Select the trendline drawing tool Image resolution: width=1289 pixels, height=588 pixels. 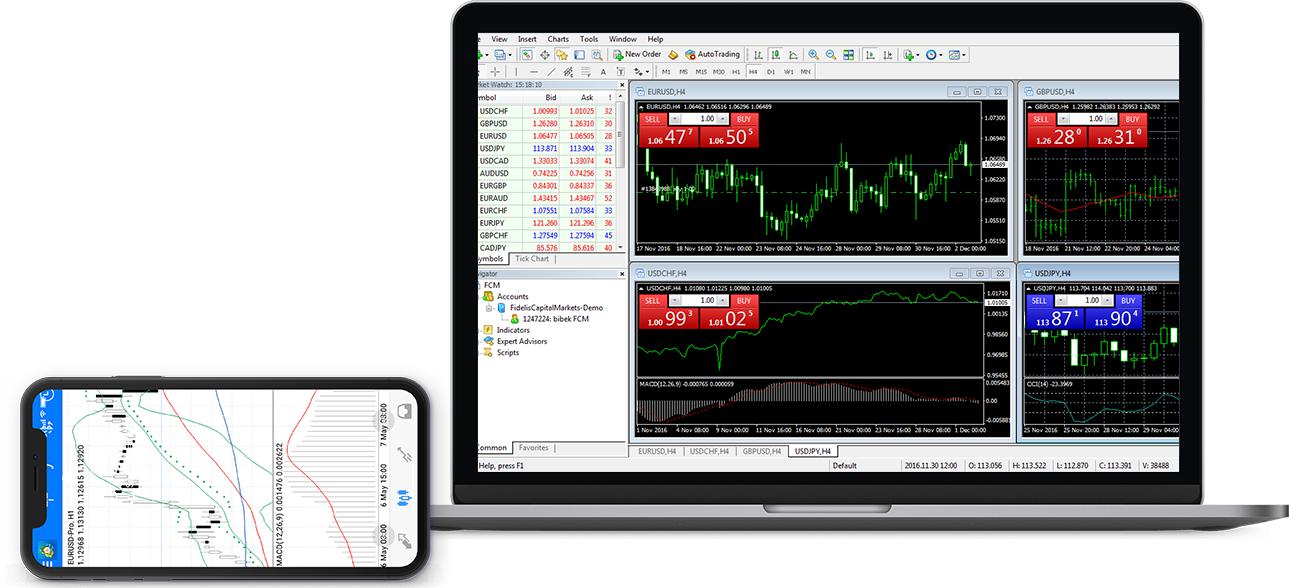point(551,72)
